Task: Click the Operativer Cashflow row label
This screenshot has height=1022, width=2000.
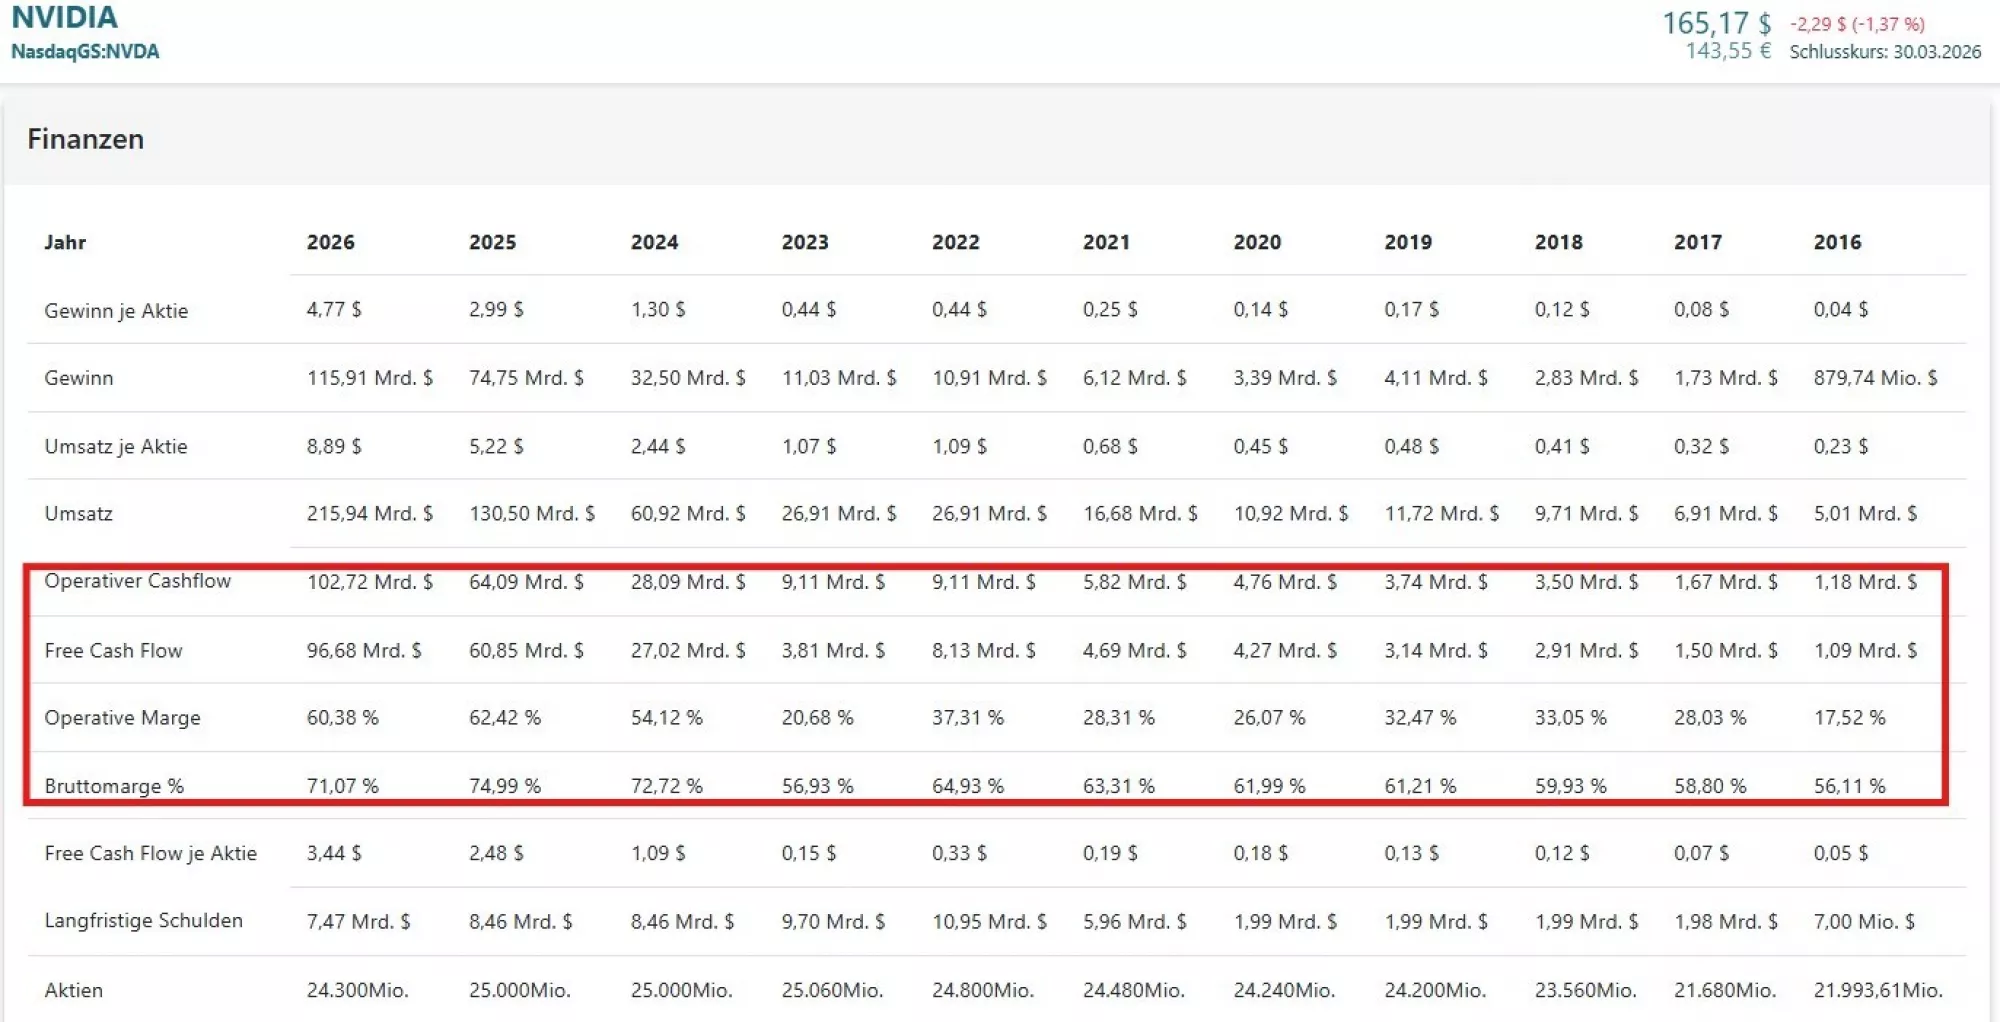Action: [137, 581]
